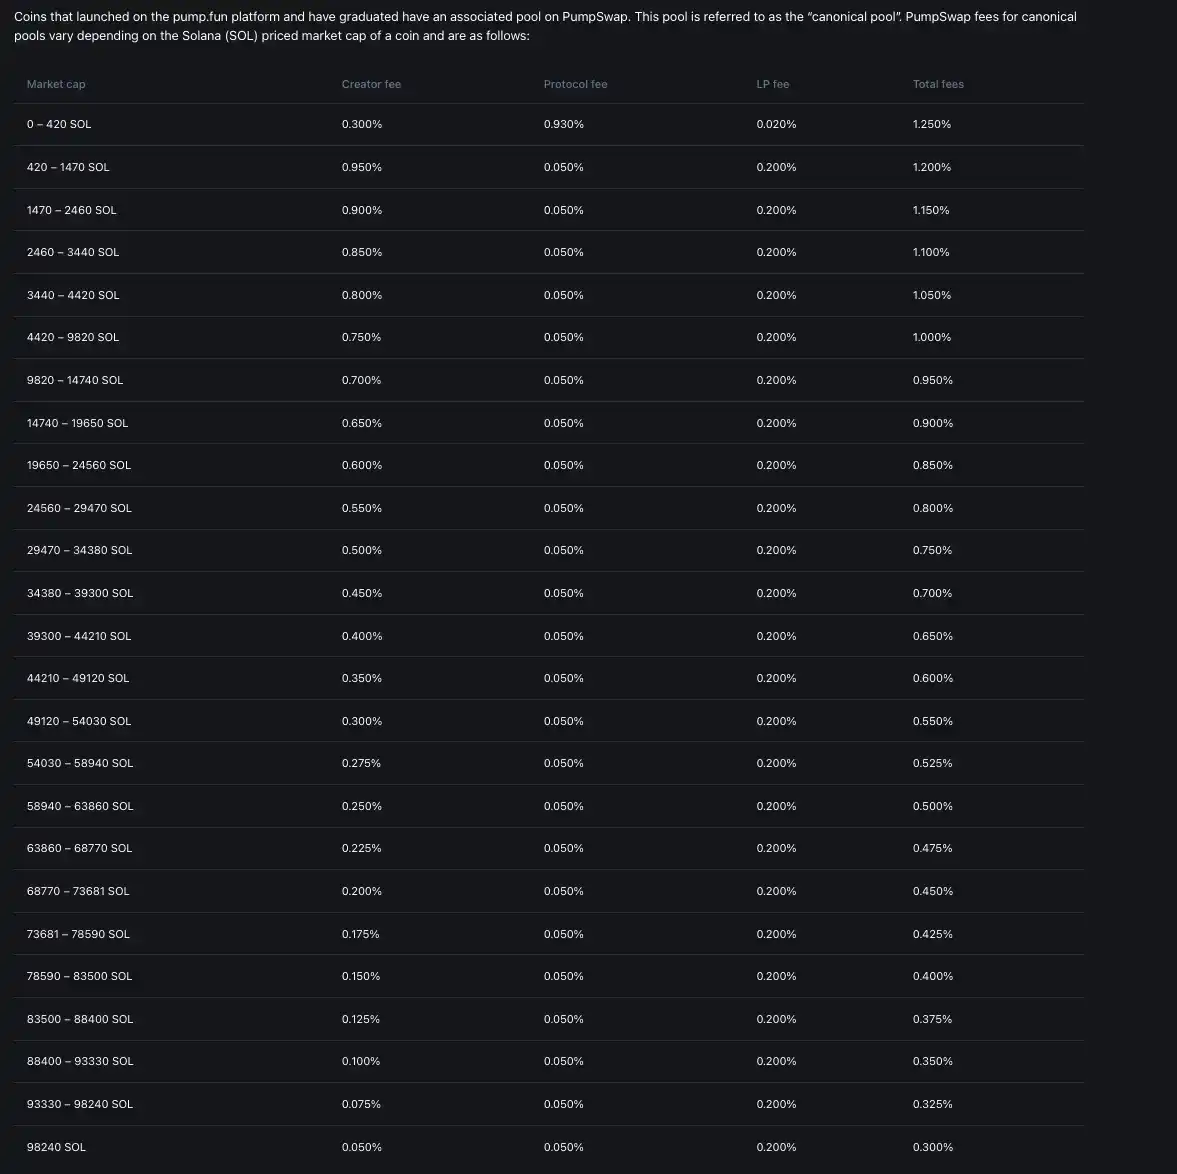The height and width of the screenshot is (1174, 1177).
Task: Click the LP fee column header
Action: tap(772, 84)
